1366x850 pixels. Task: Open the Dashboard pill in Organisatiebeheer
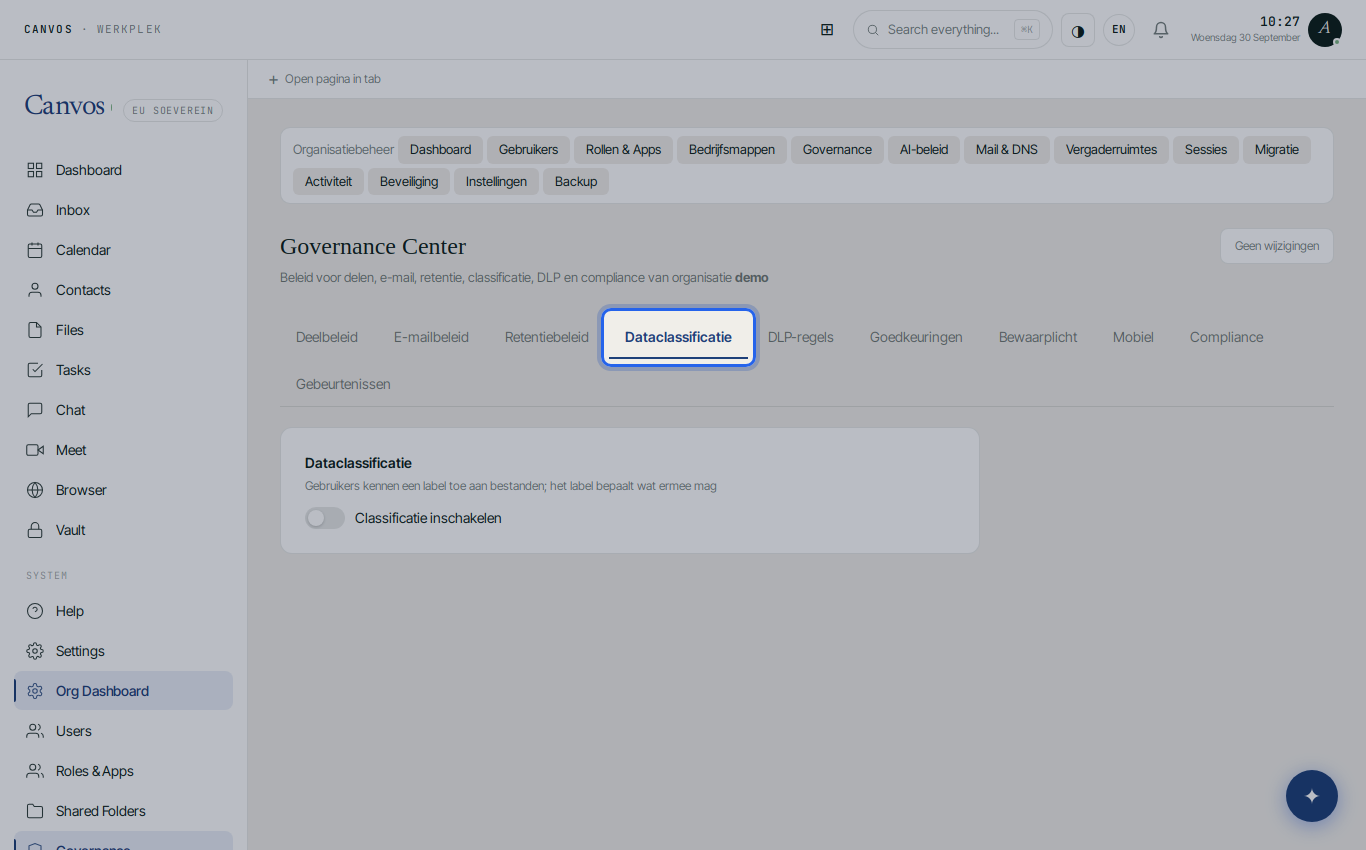click(x=440, y=150)
